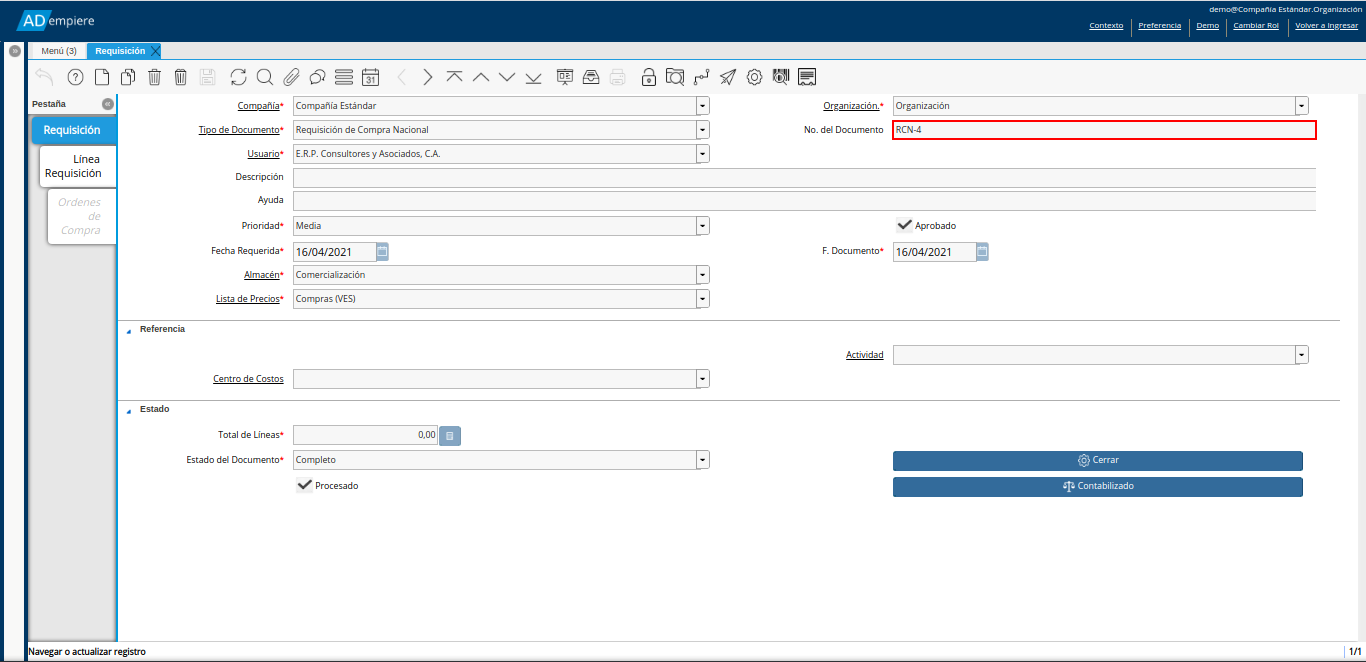
Task: Open the Lista de Precios dropdown
Action: [702, 299]
